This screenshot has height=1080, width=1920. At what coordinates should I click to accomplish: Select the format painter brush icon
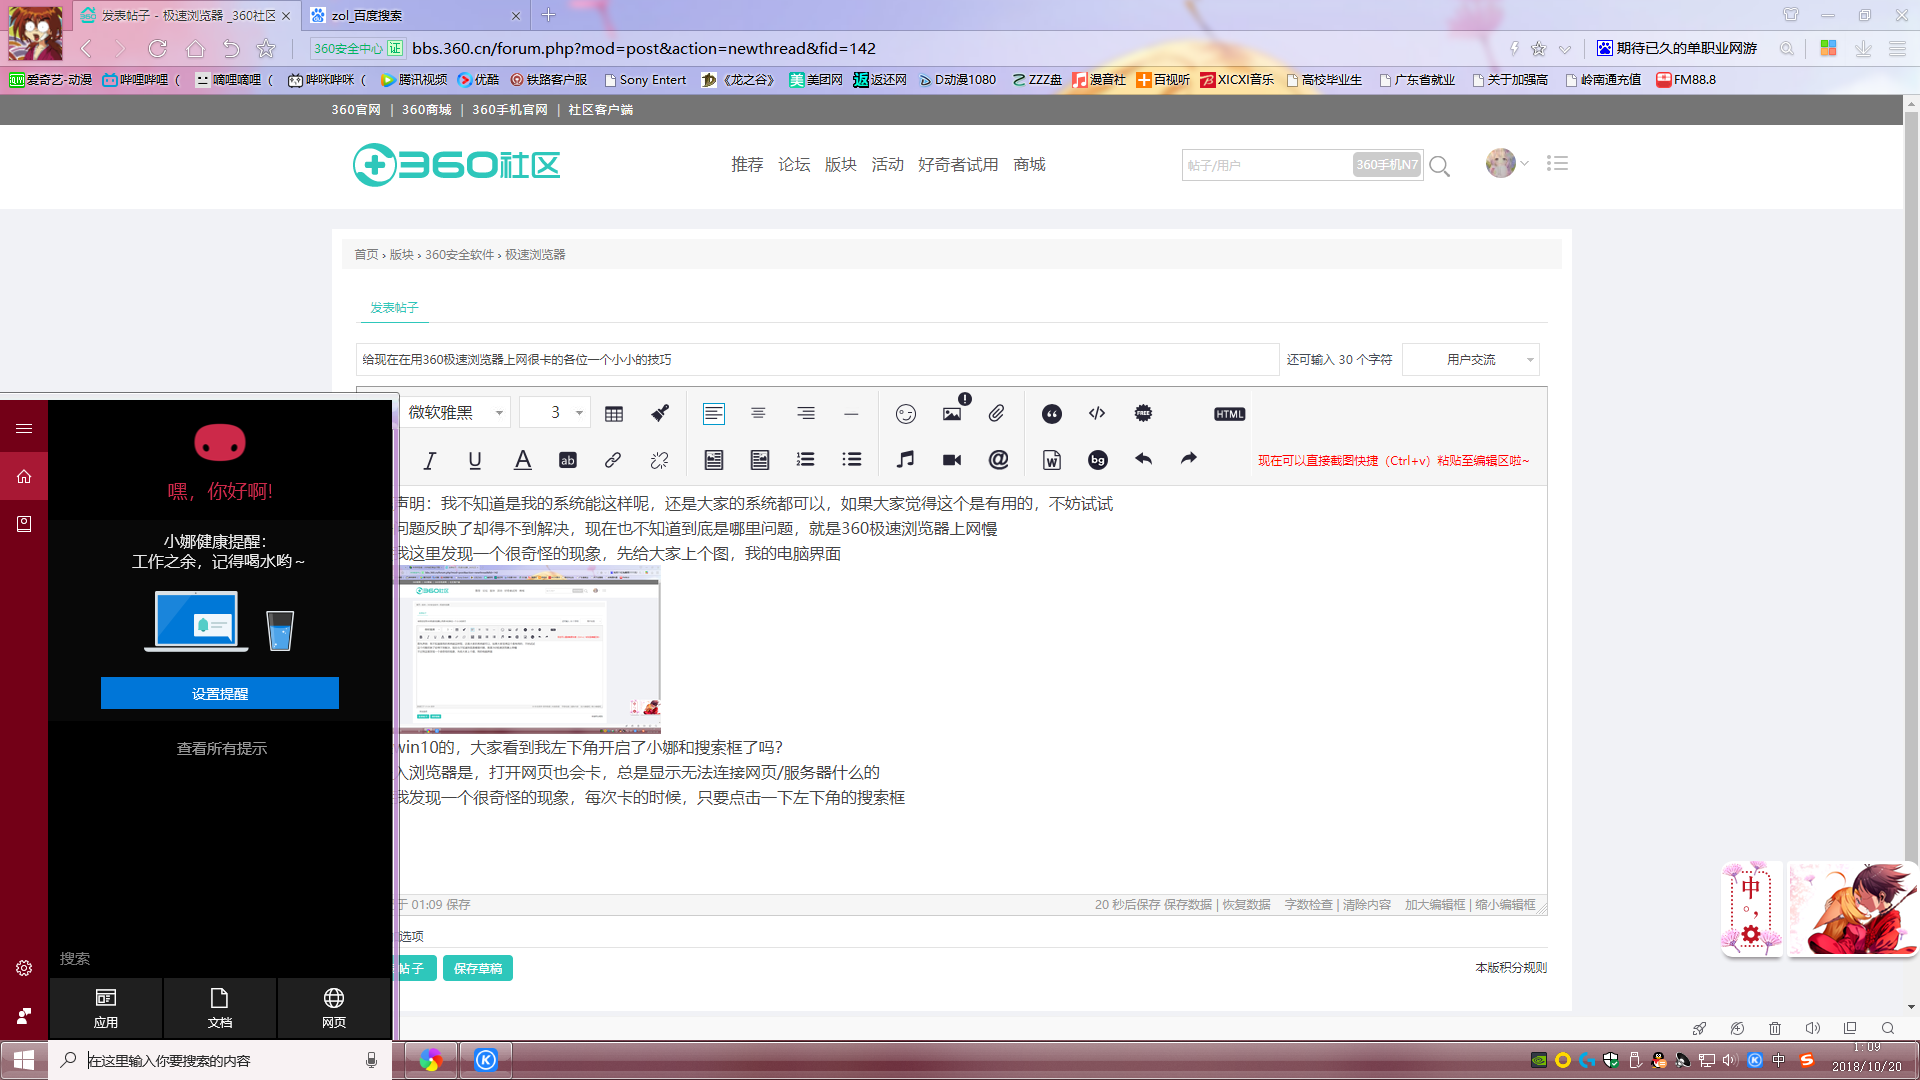(x=660, y=414)
